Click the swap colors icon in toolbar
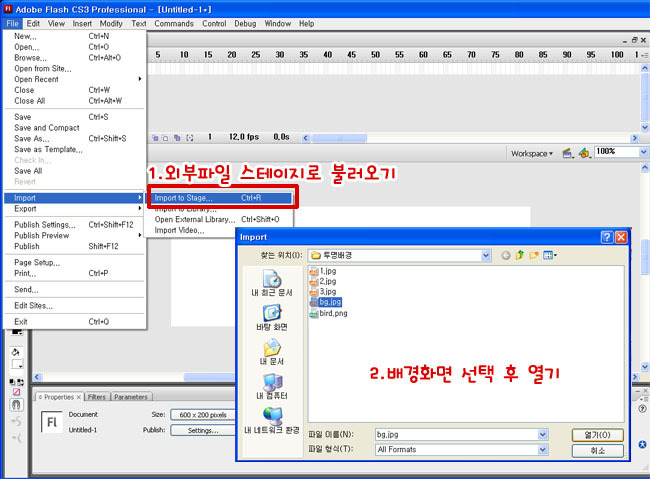The image size is (650, 479). pos(20,382)
